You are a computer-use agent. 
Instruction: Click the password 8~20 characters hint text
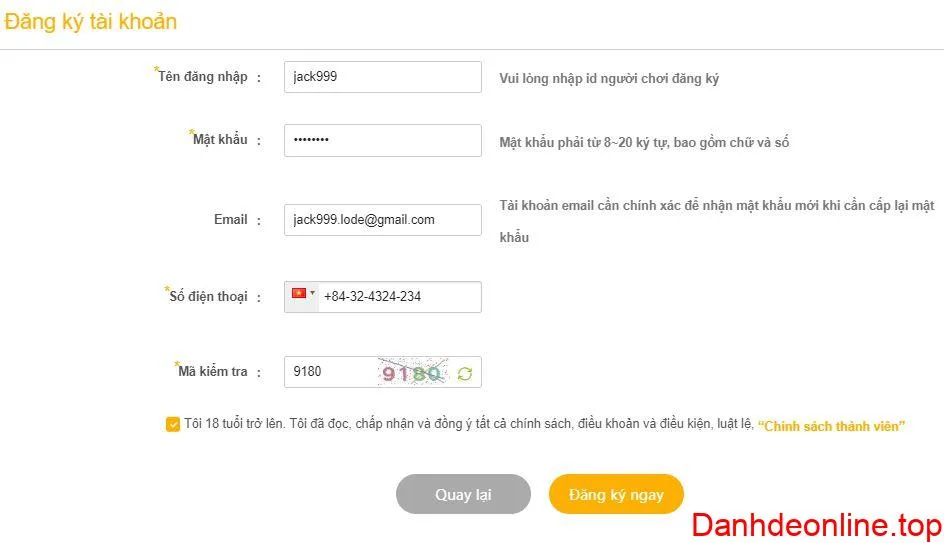tap(644, 143)
